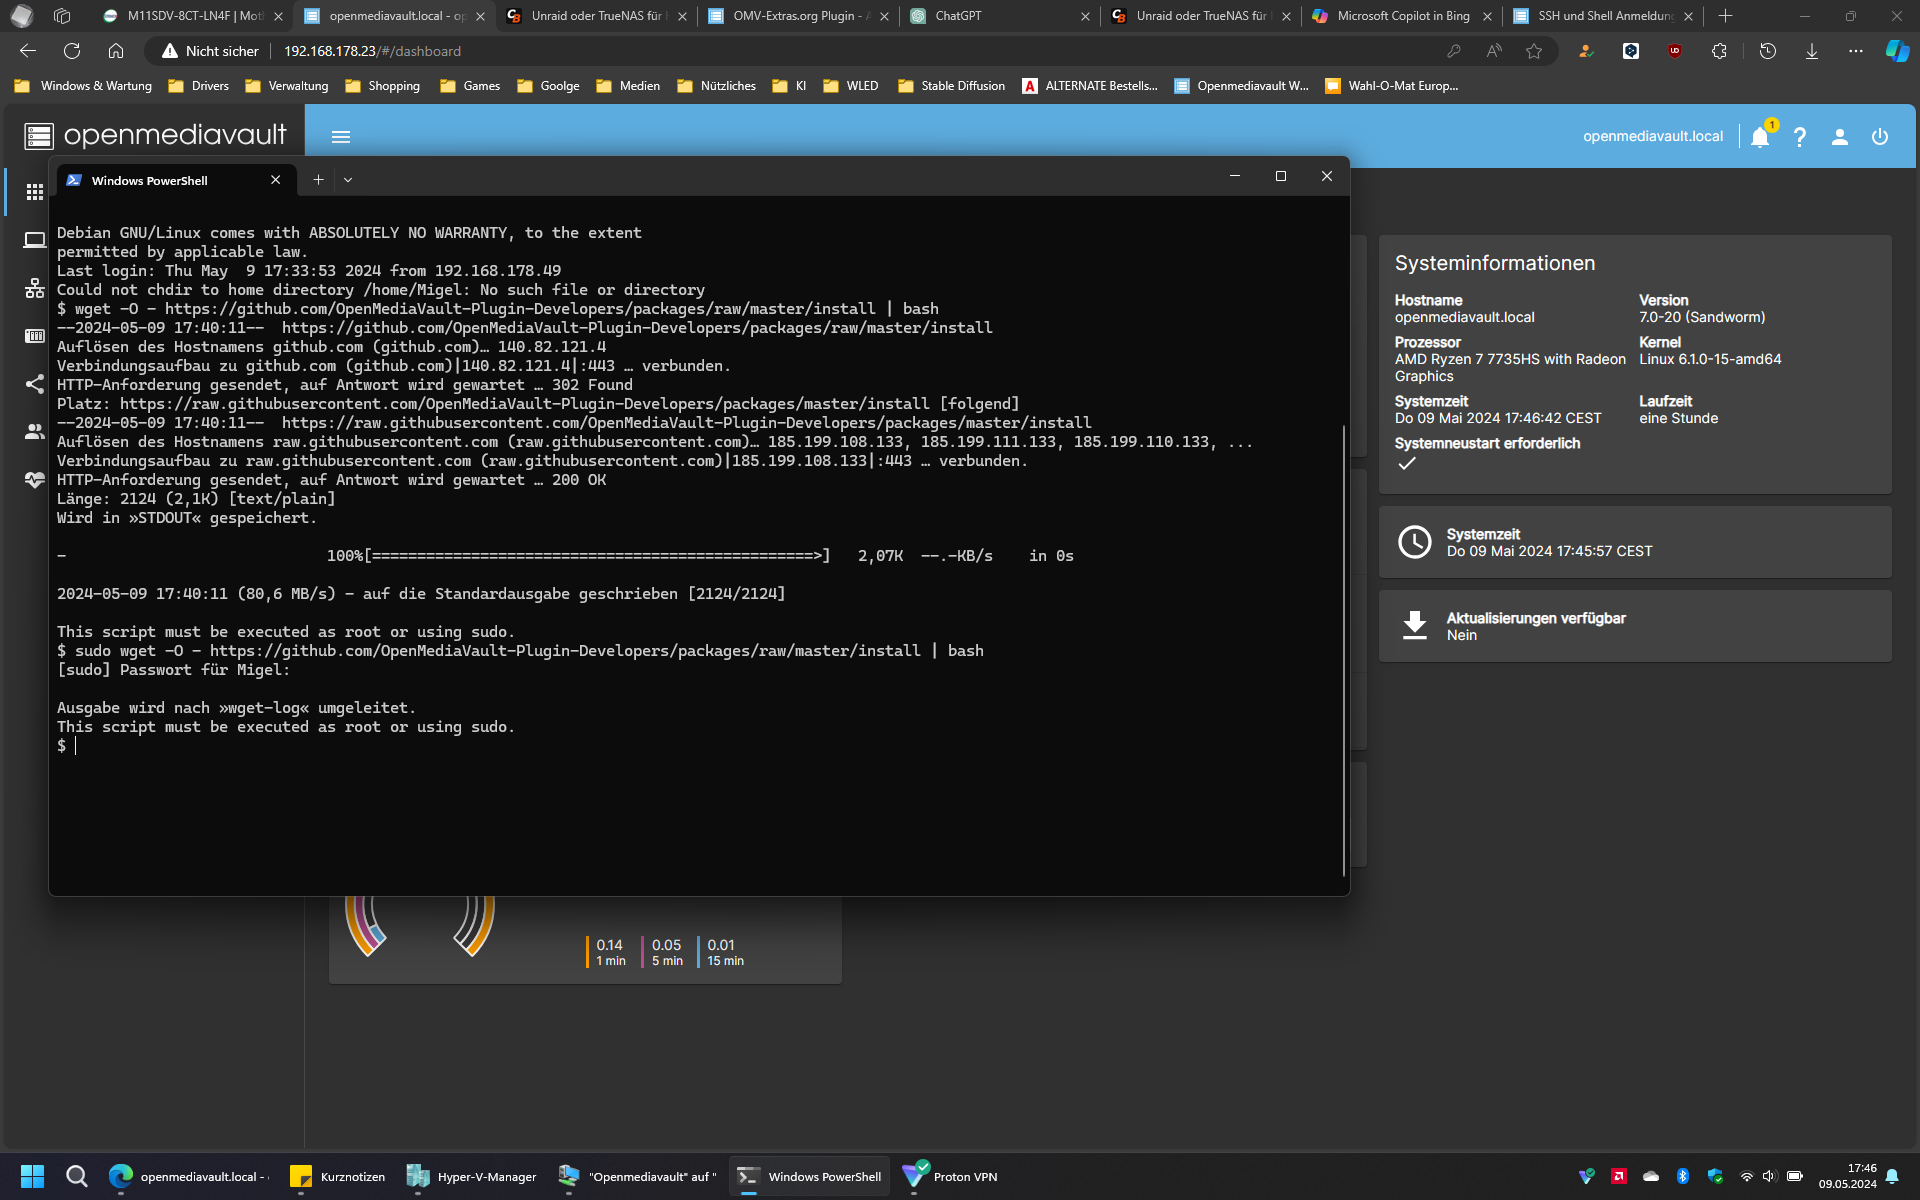This screenshot has height=1200, width=1920.
Task: Open the browser settings ellipsis menu
Action: tap(1857, 51)
